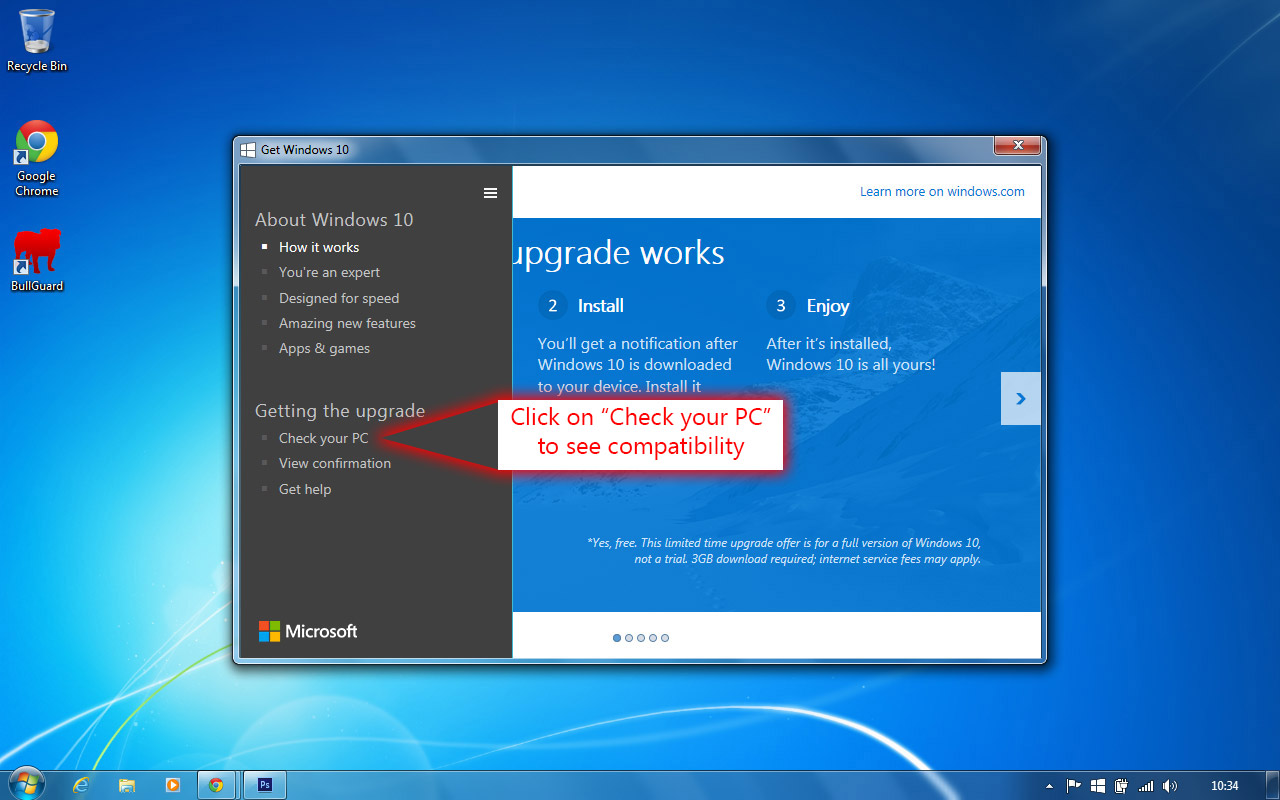Click the Windows logo in the title bar
This screenshot has height=800, width=1280.
point(248,150)
